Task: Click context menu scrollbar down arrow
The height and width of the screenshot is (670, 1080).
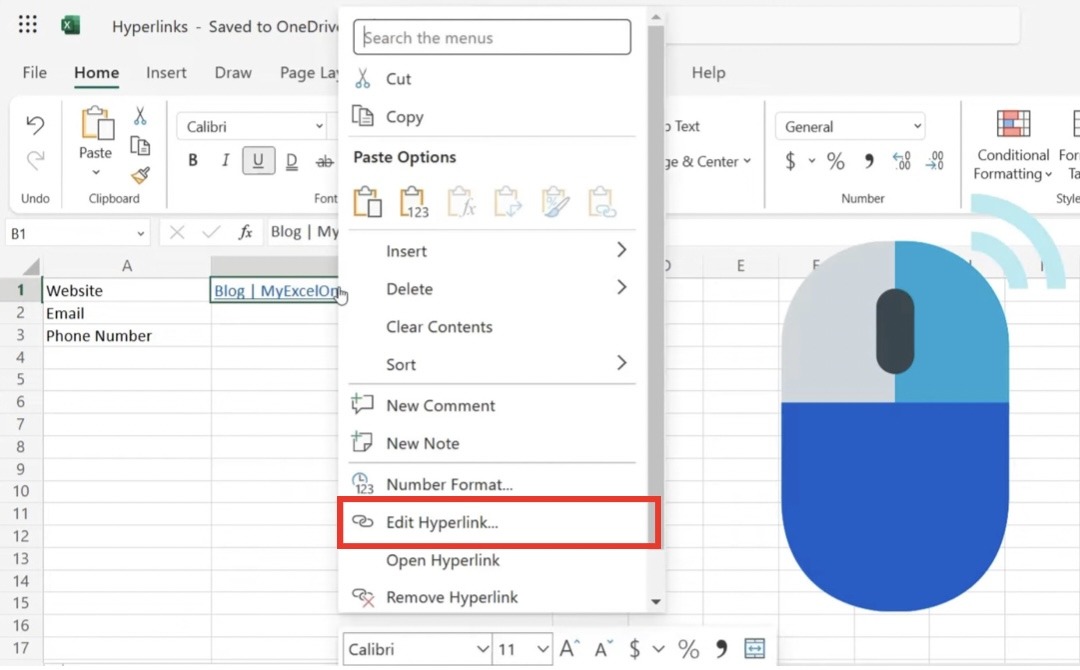Action: point(656,602)
